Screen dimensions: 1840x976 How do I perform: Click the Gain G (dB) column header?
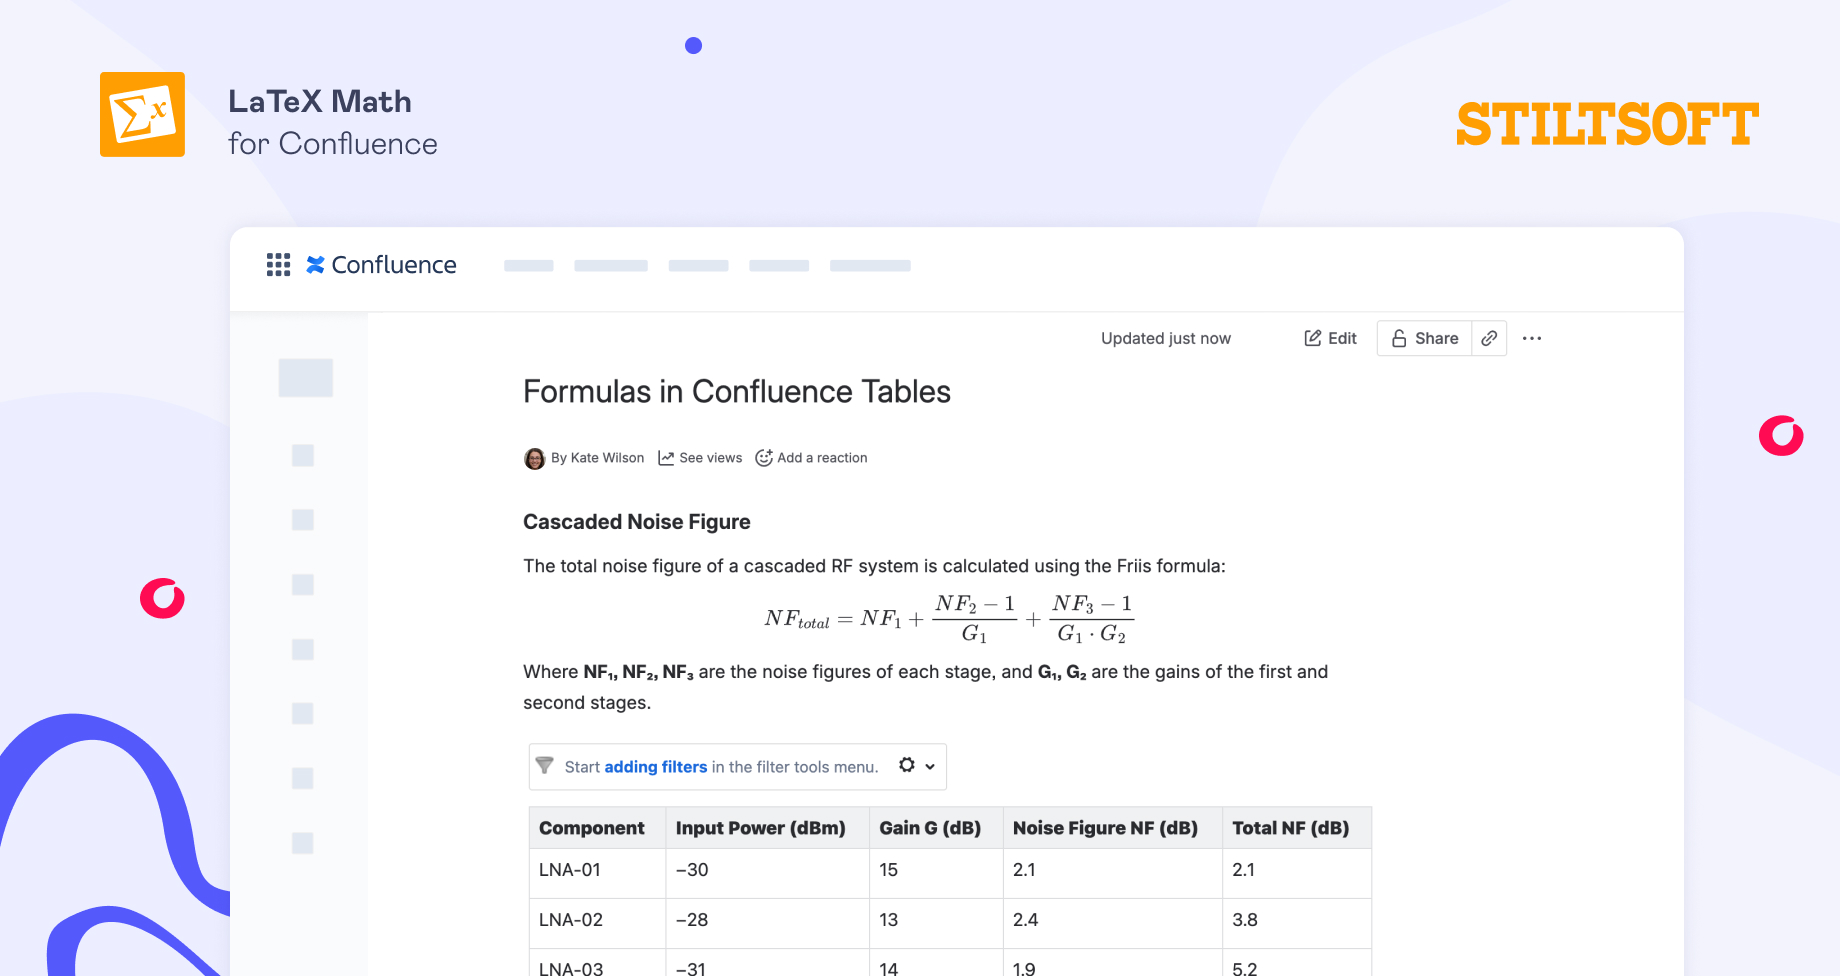point(937,828)
